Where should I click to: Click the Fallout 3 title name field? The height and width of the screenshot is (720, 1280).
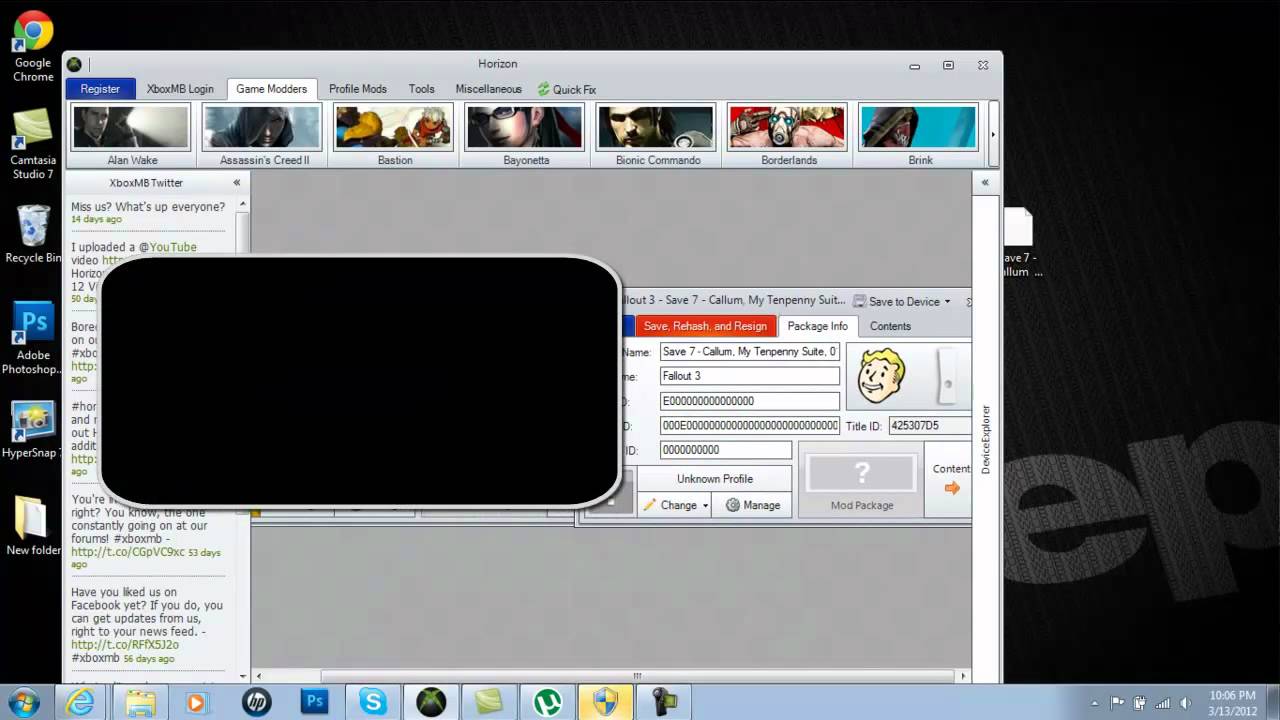(750, 376)
